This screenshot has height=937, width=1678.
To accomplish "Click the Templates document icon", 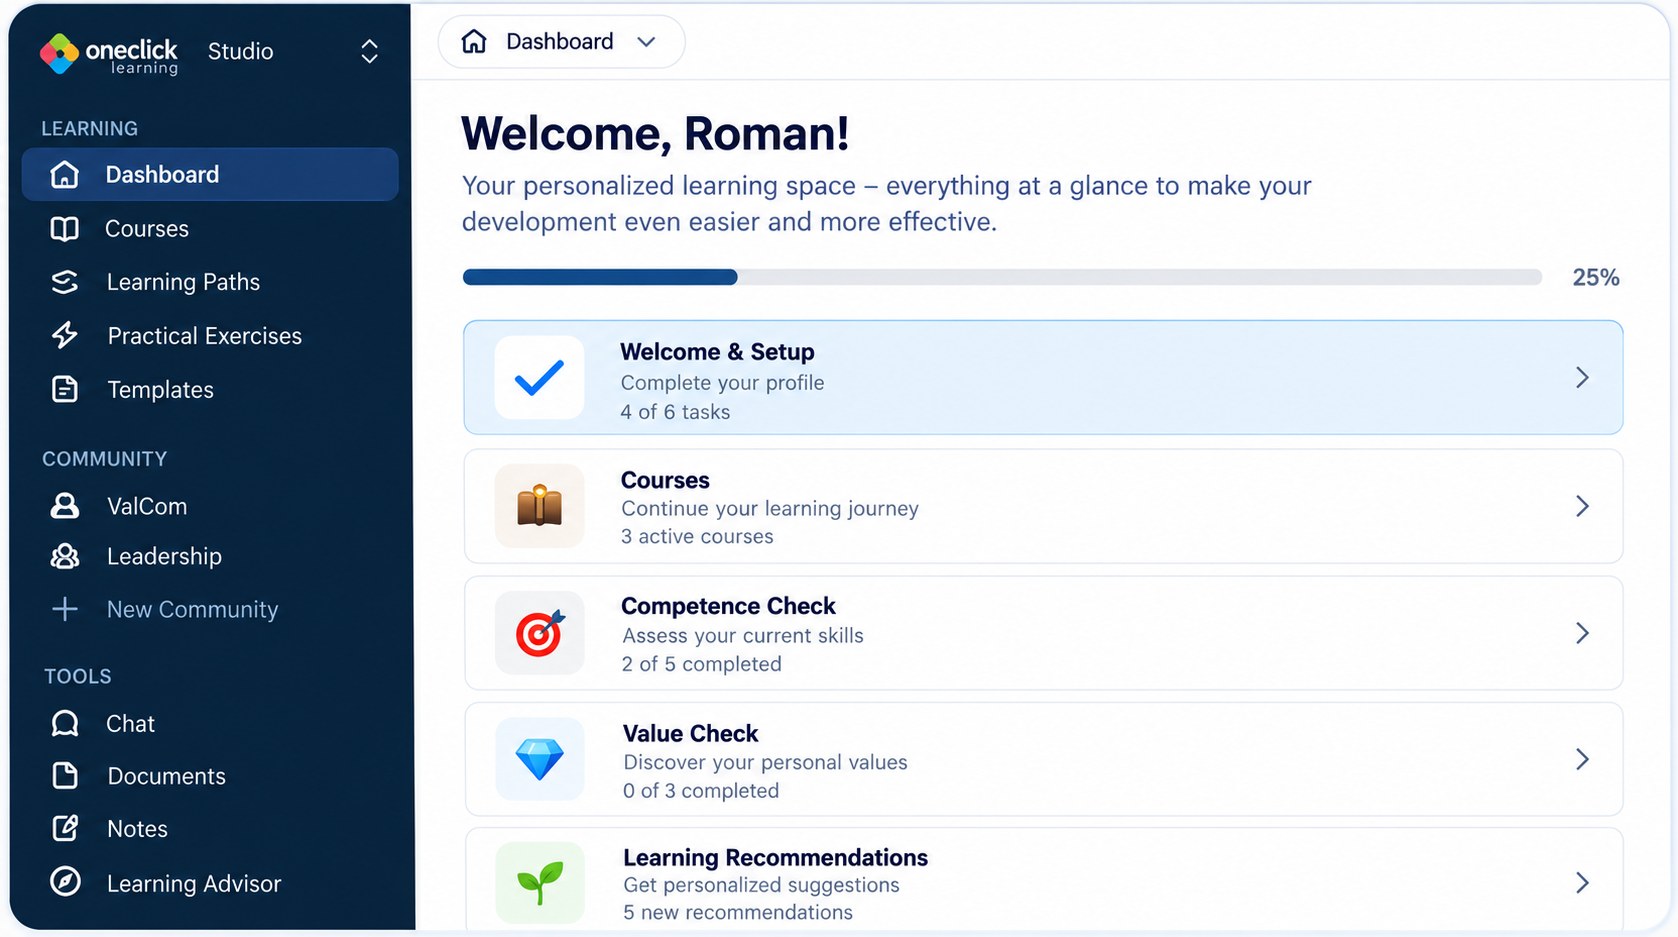I will click(65, 389).
